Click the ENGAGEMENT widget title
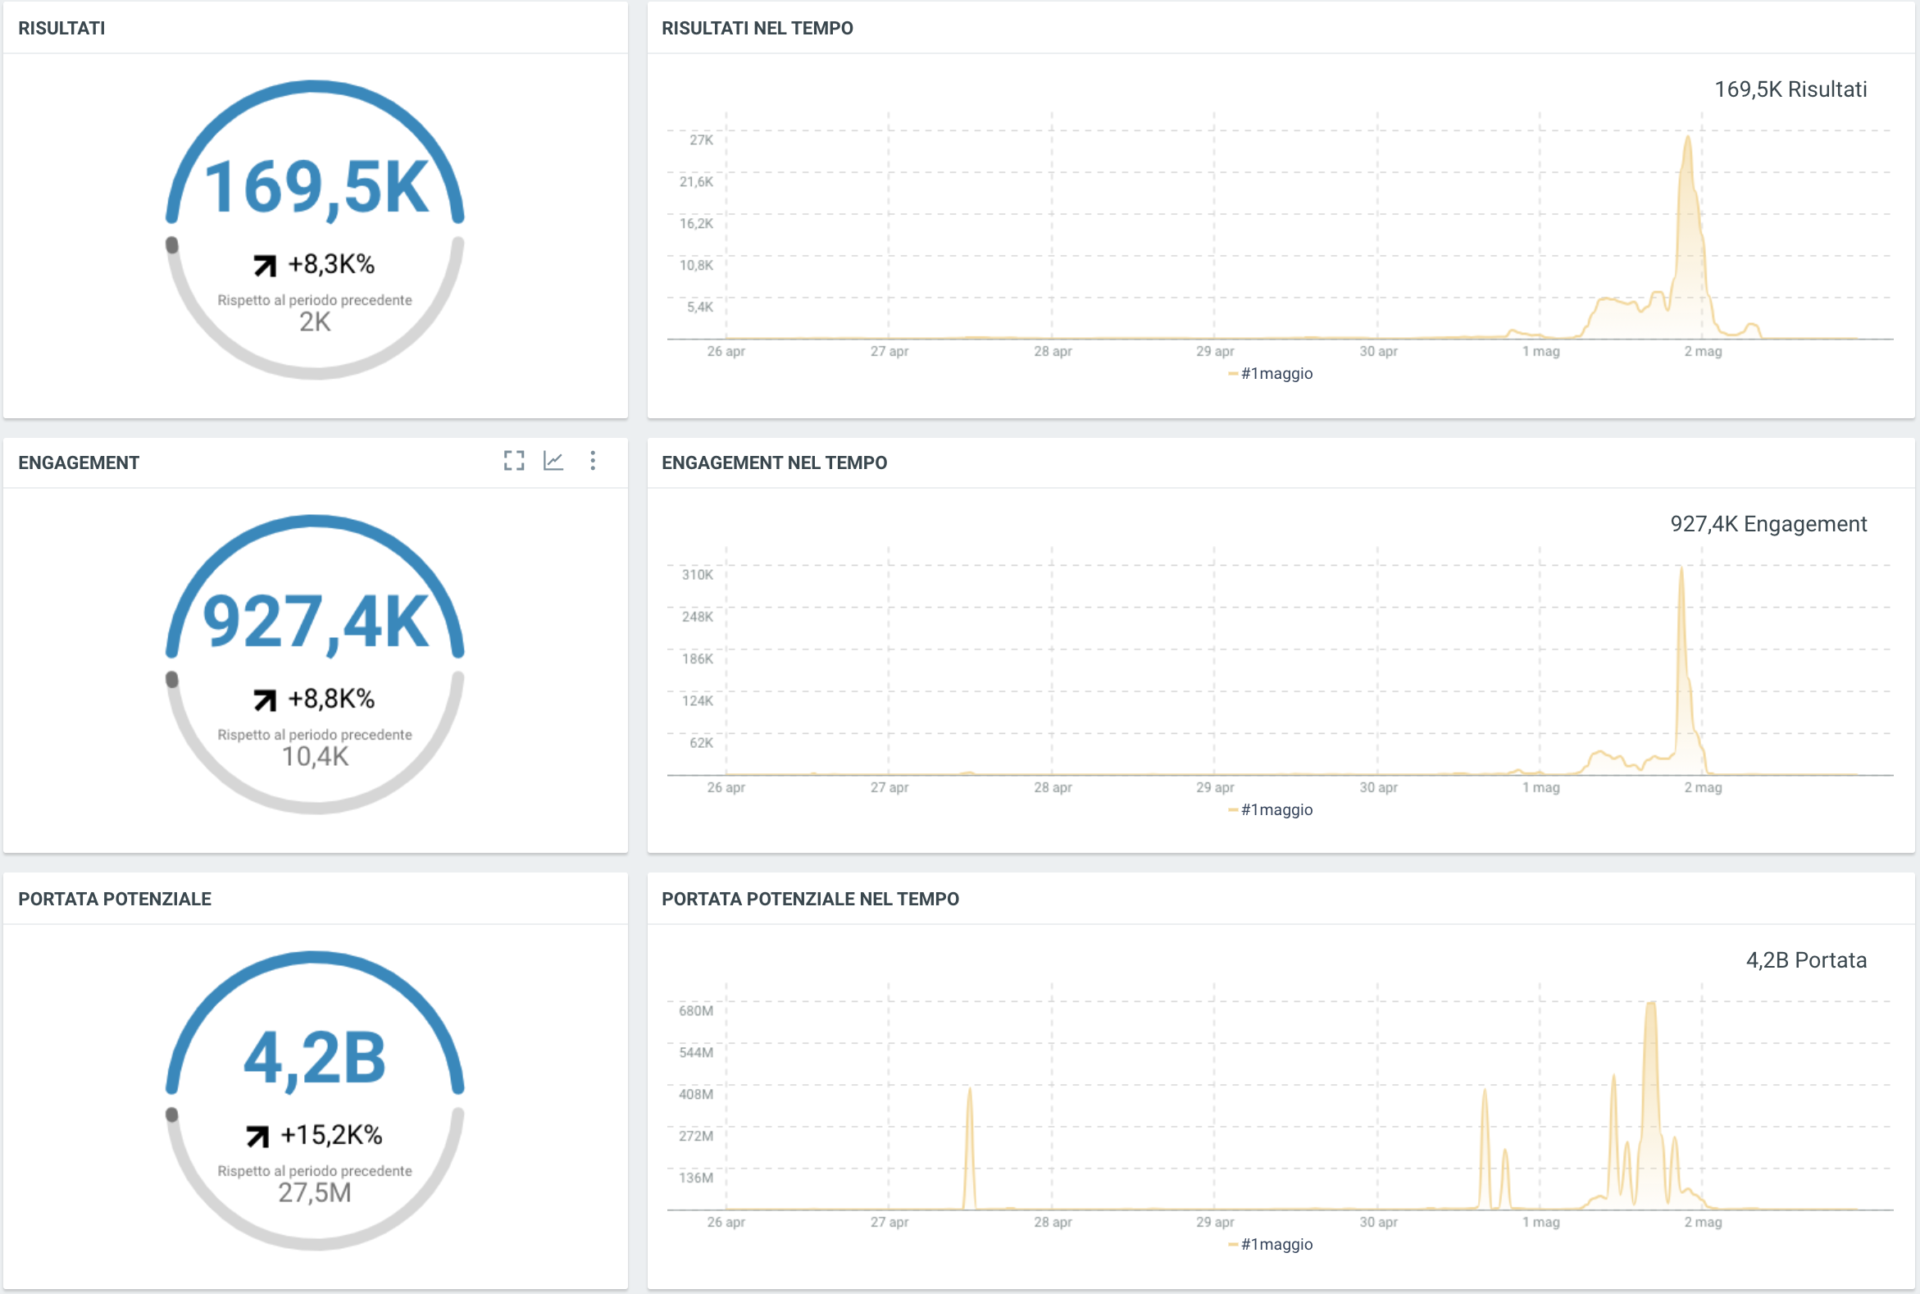 coord(78,463)
